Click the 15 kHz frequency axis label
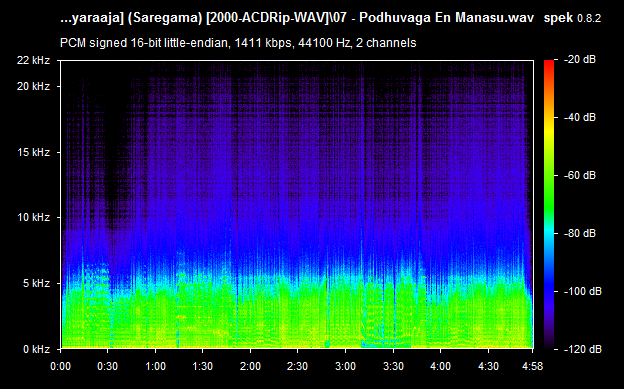 pyautogui.click(x=33, y=152)
